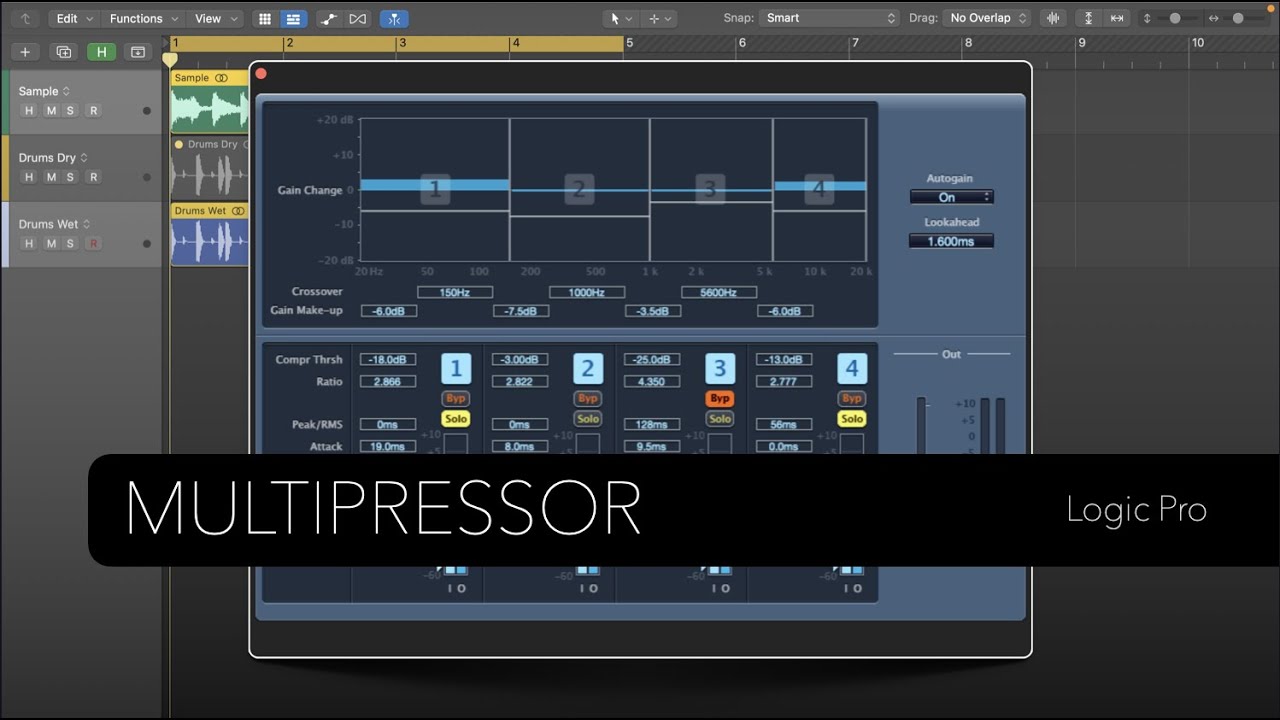Adjust the vertical zoom slider
The height and width of the screenshot is (720, 1280).
point(1176,18)
